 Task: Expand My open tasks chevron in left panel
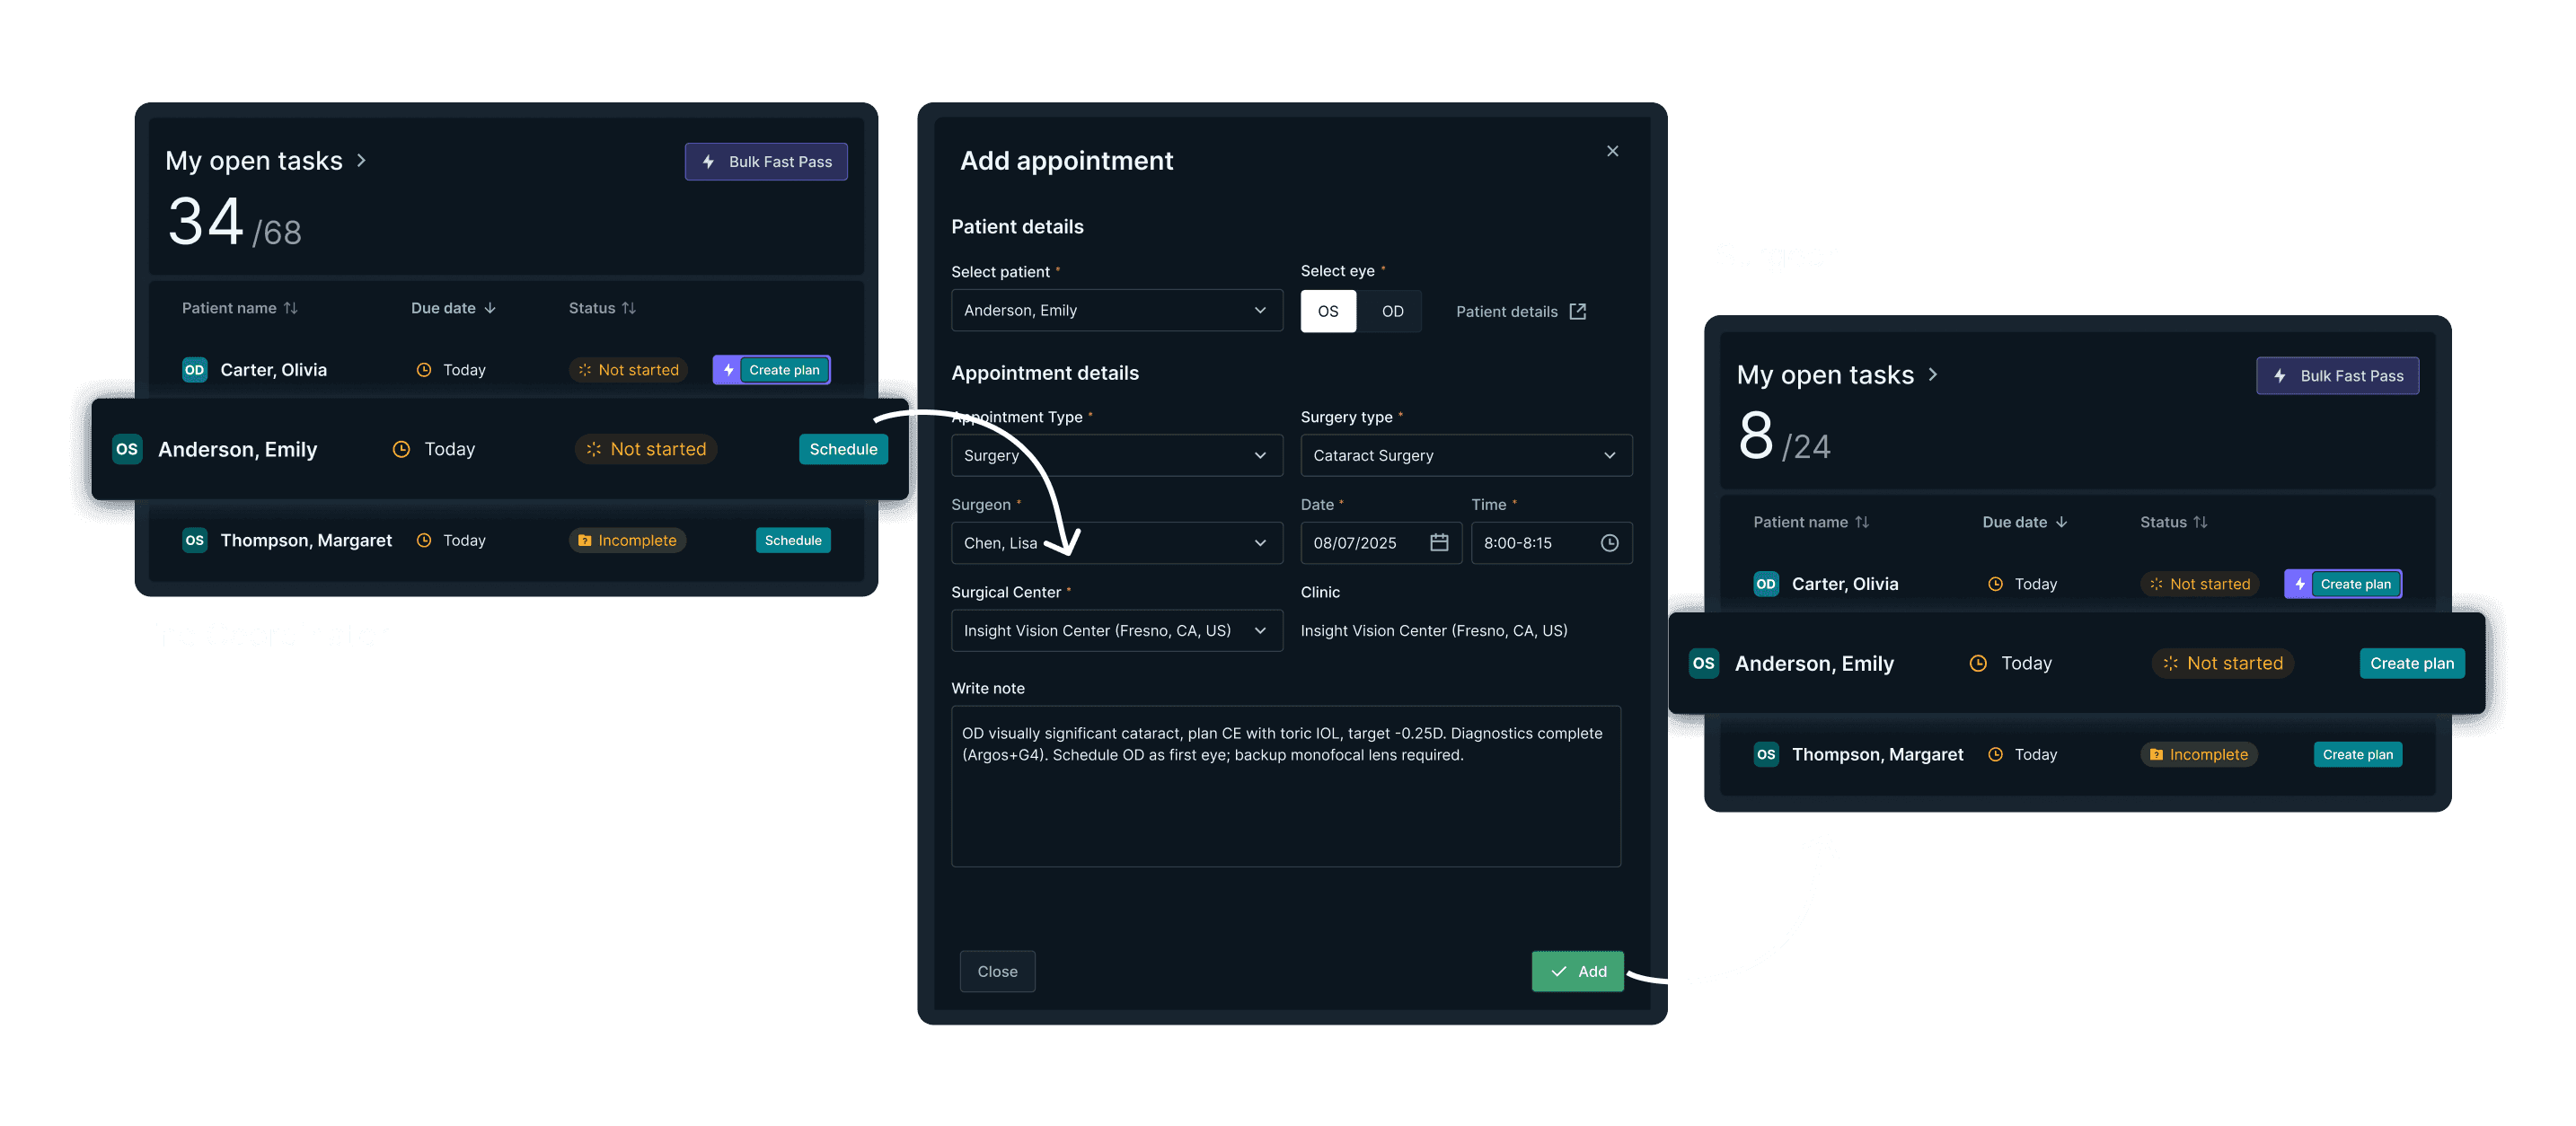[362, 161]
